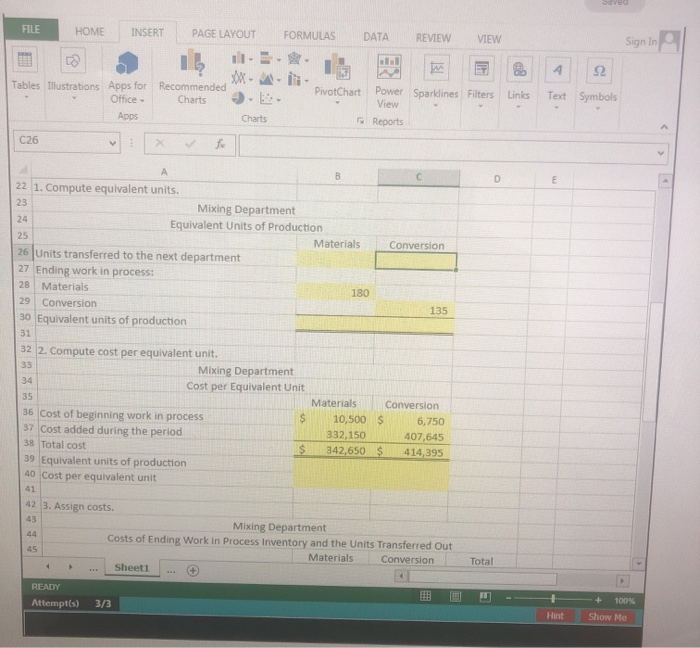
Task: Expand the Tables dropdown arrow
Action: [26, 97]
